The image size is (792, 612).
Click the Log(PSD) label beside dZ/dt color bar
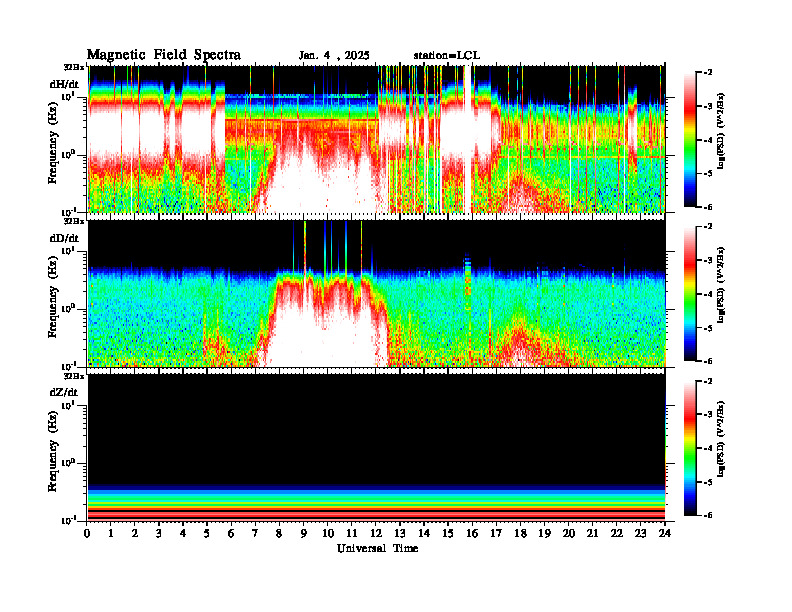(x=721, y=439)
